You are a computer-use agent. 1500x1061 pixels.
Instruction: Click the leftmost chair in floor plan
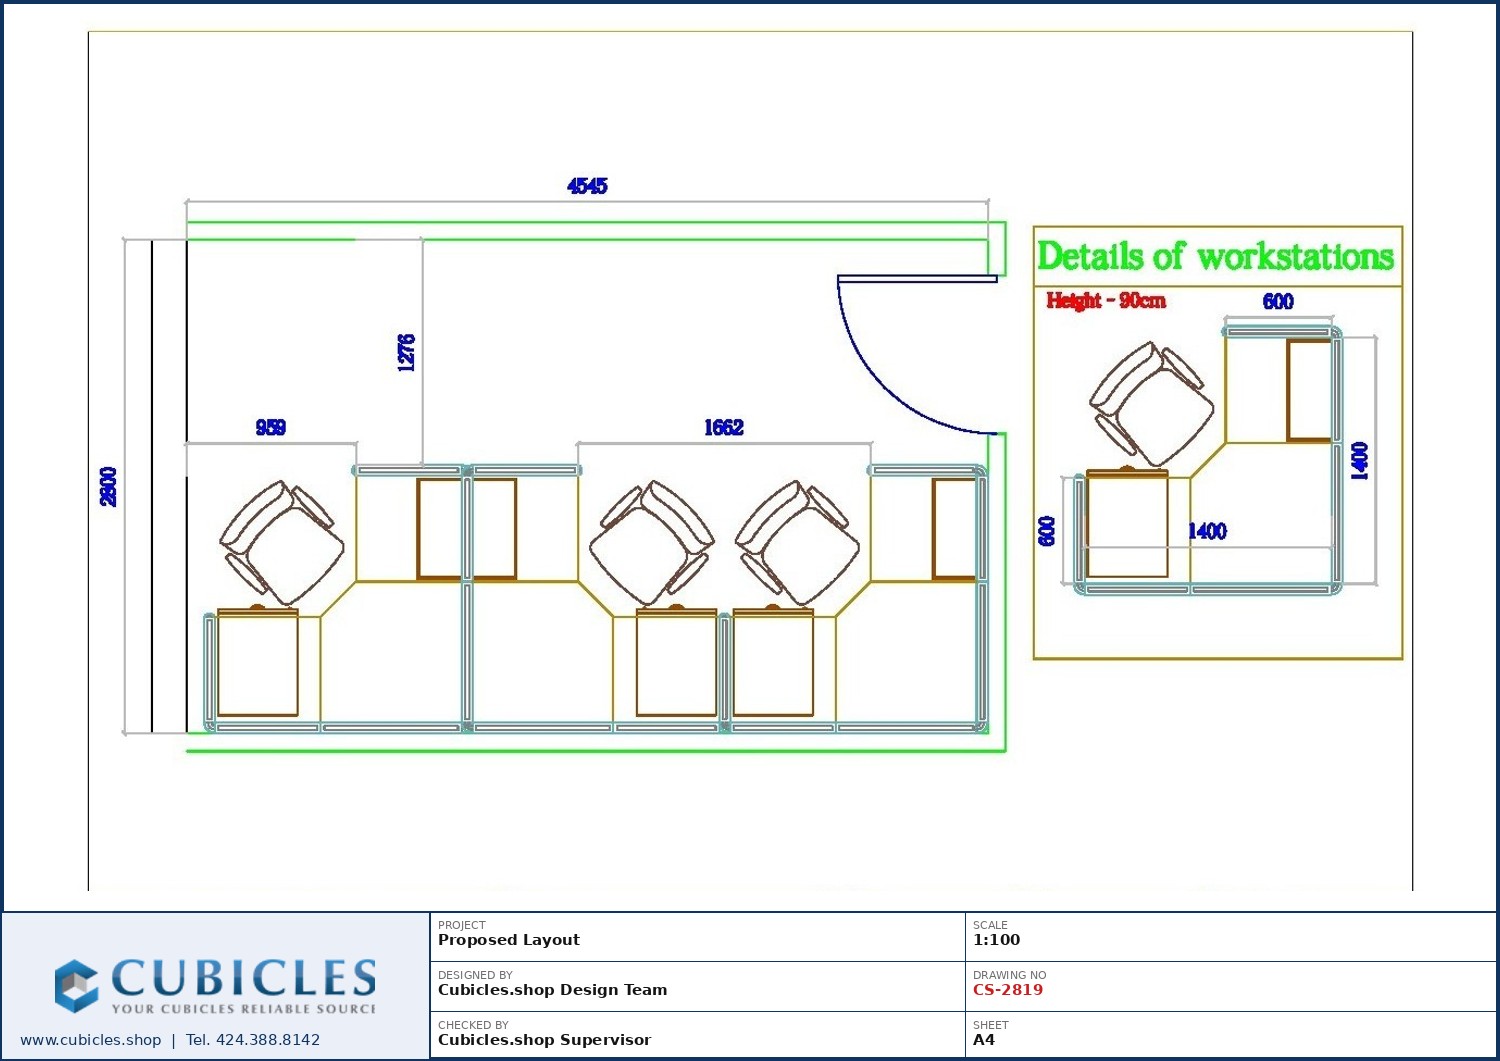[x=282, y=543]
